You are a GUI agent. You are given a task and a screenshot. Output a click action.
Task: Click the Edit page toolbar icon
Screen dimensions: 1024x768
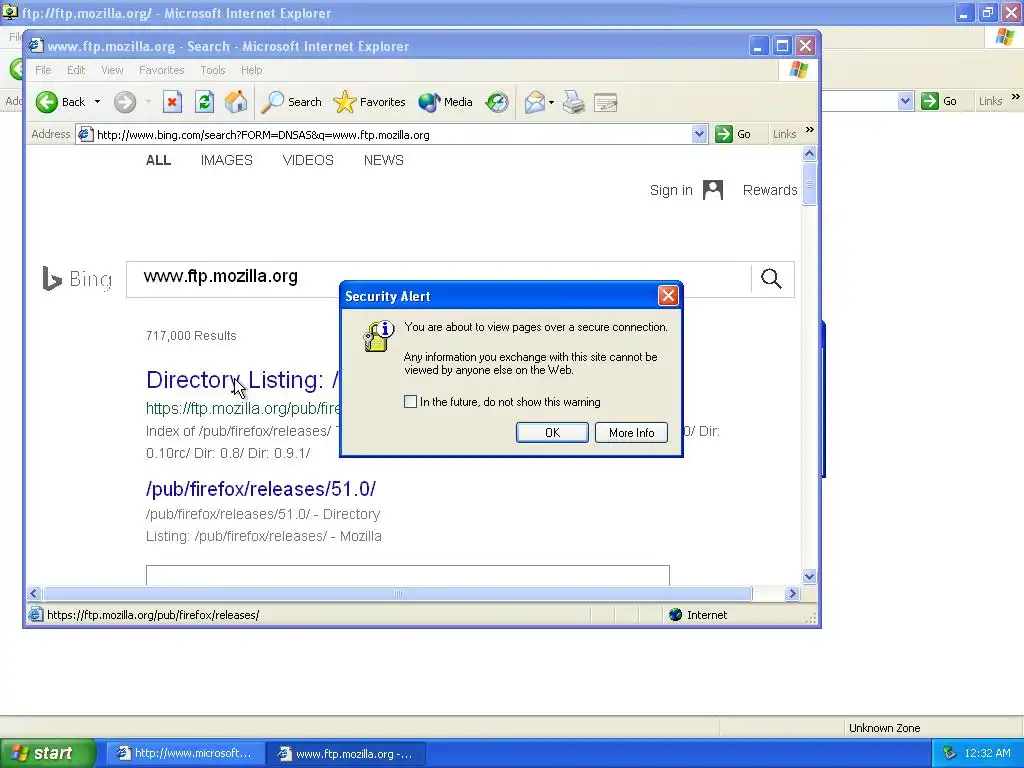point(605,103)
